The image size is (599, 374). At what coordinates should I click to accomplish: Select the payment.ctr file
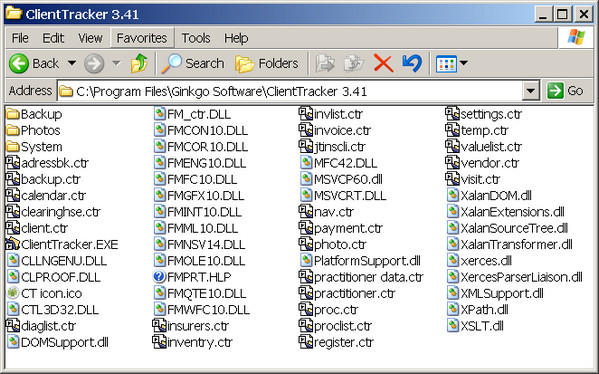coord(341,228)
